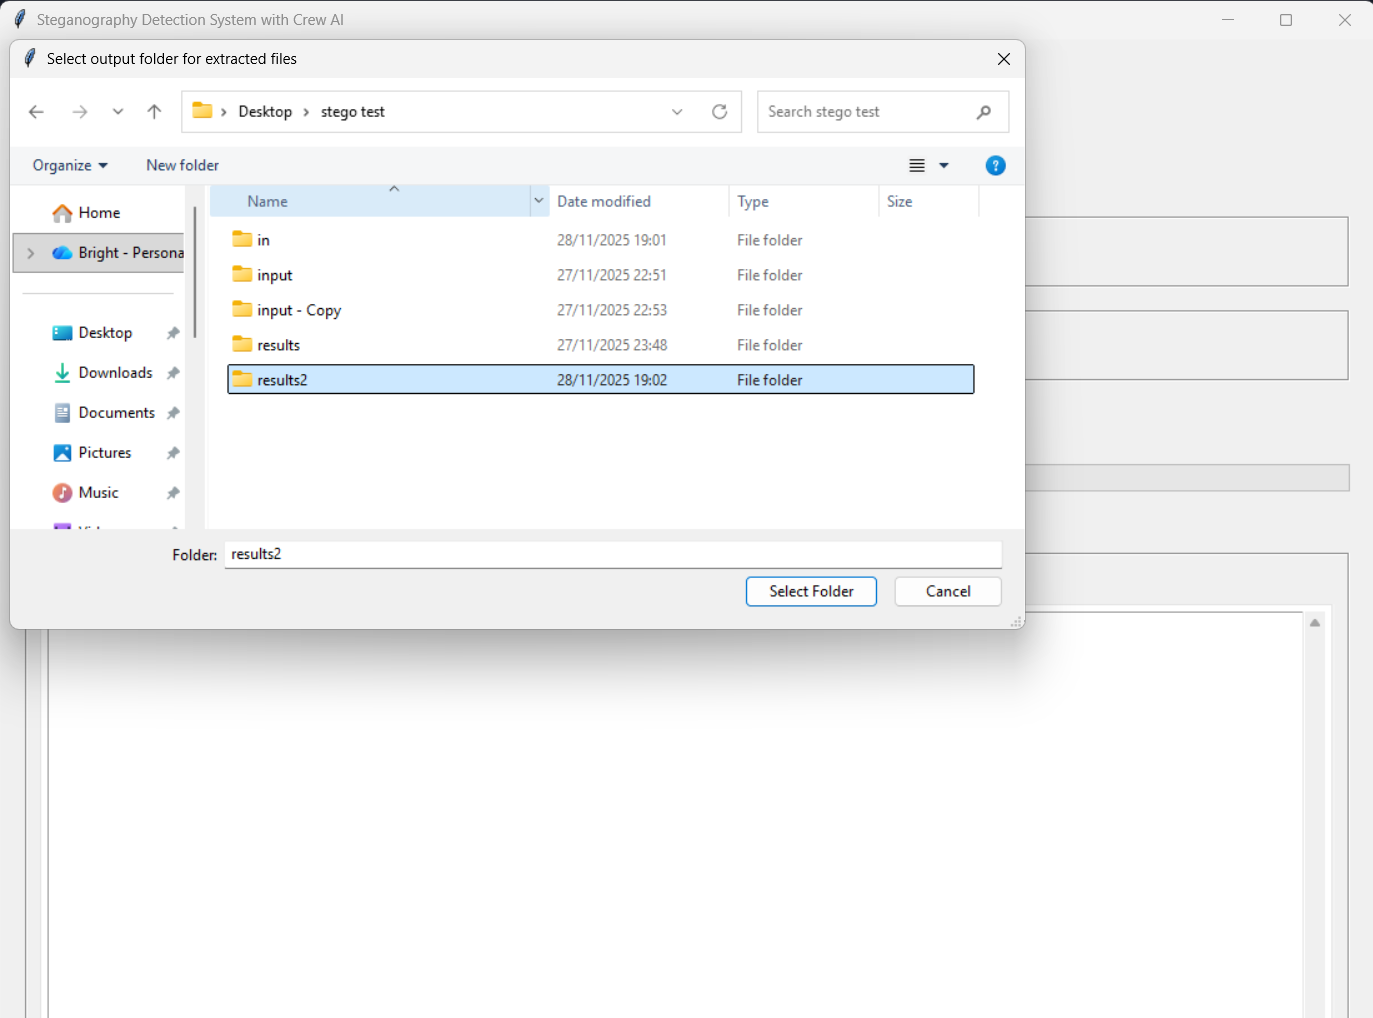
Task: Click the forward navigation arrow
Action: pos(80,112)
